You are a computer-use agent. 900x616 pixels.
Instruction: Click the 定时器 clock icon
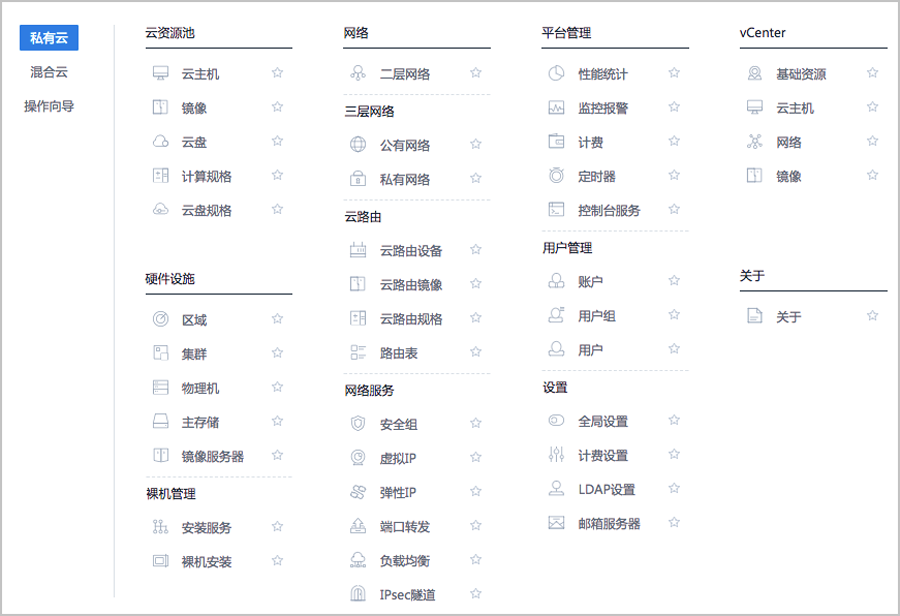556,175
